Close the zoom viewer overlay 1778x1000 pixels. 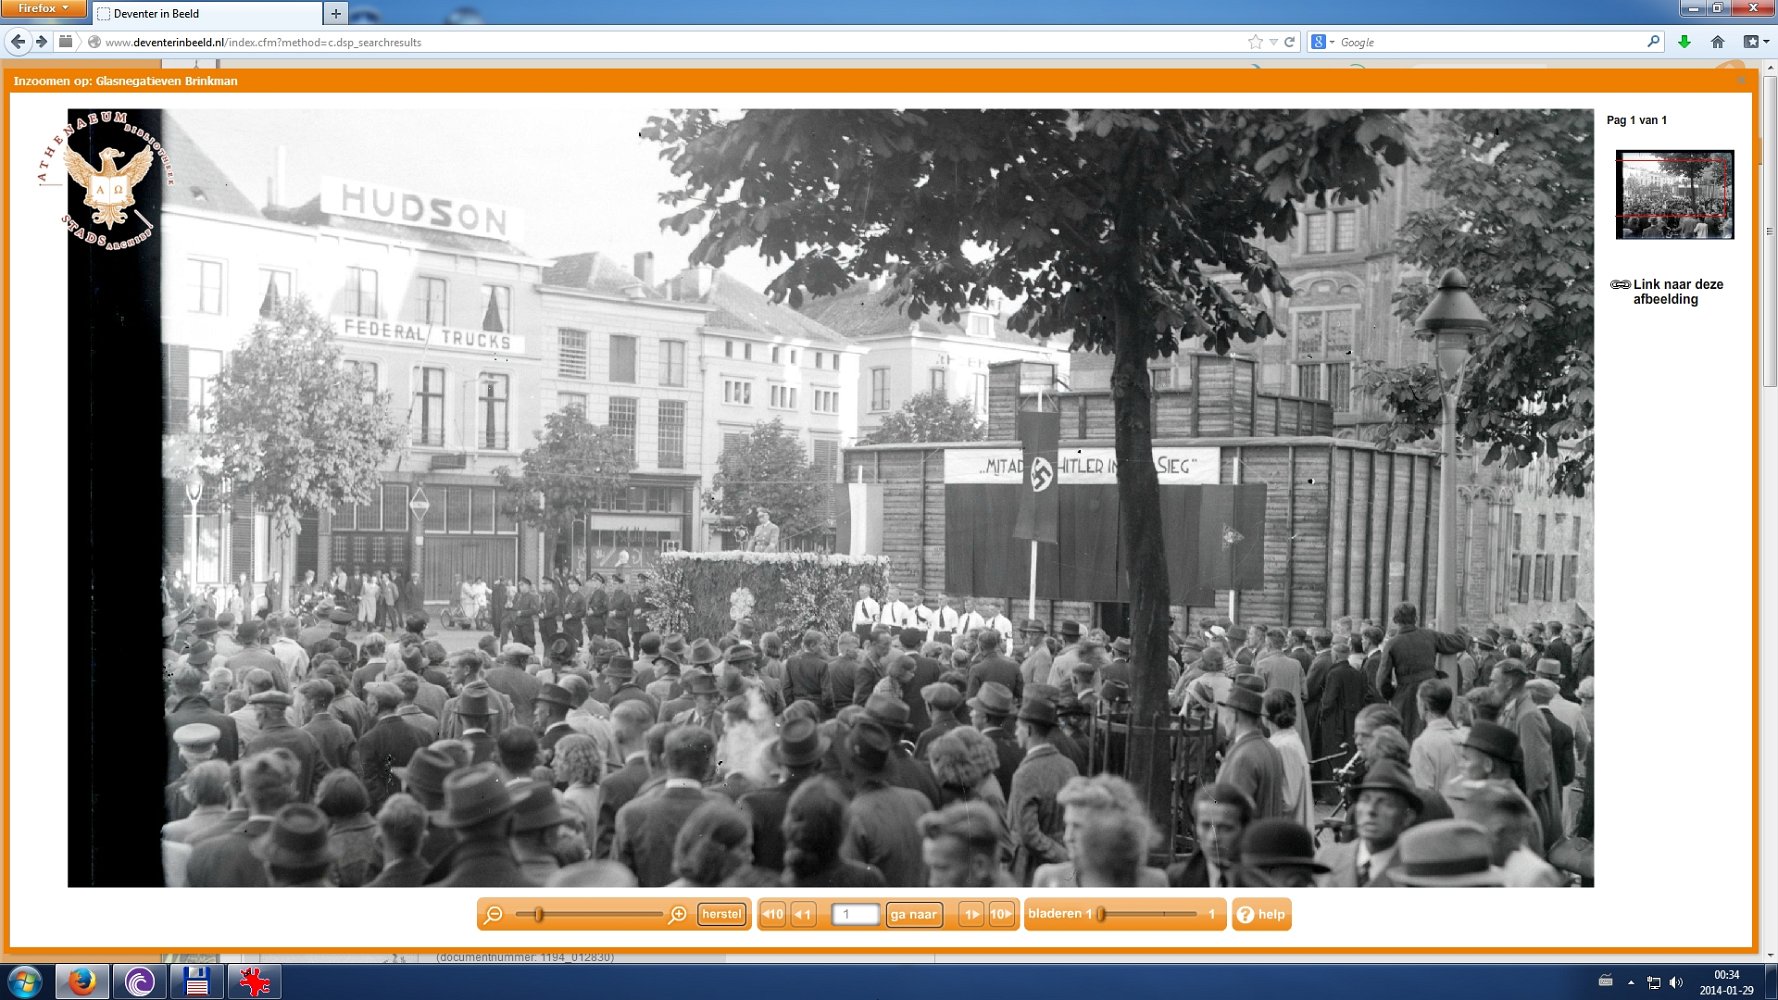point(1741,80)
